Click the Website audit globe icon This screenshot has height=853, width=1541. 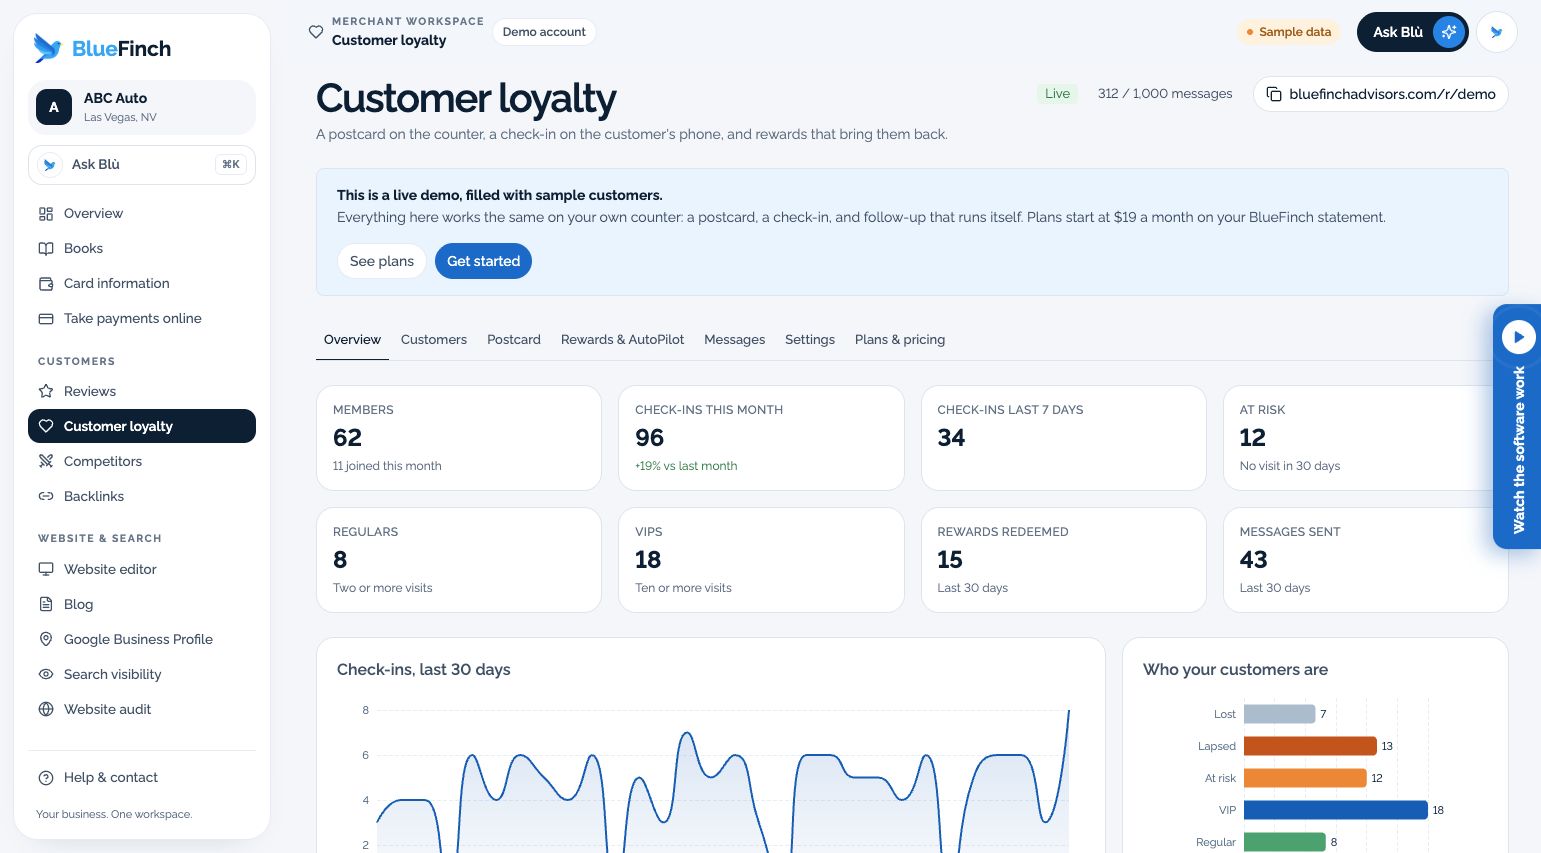tap(46, 709)
